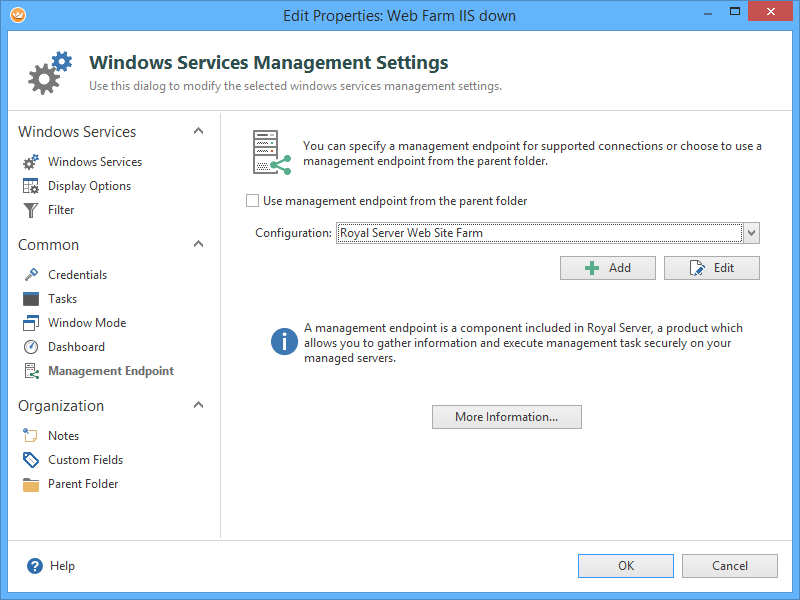The height and width of the screenshot is (600, 800).
Task: Click the Window Mode icon
Action: tap(30, 323)
